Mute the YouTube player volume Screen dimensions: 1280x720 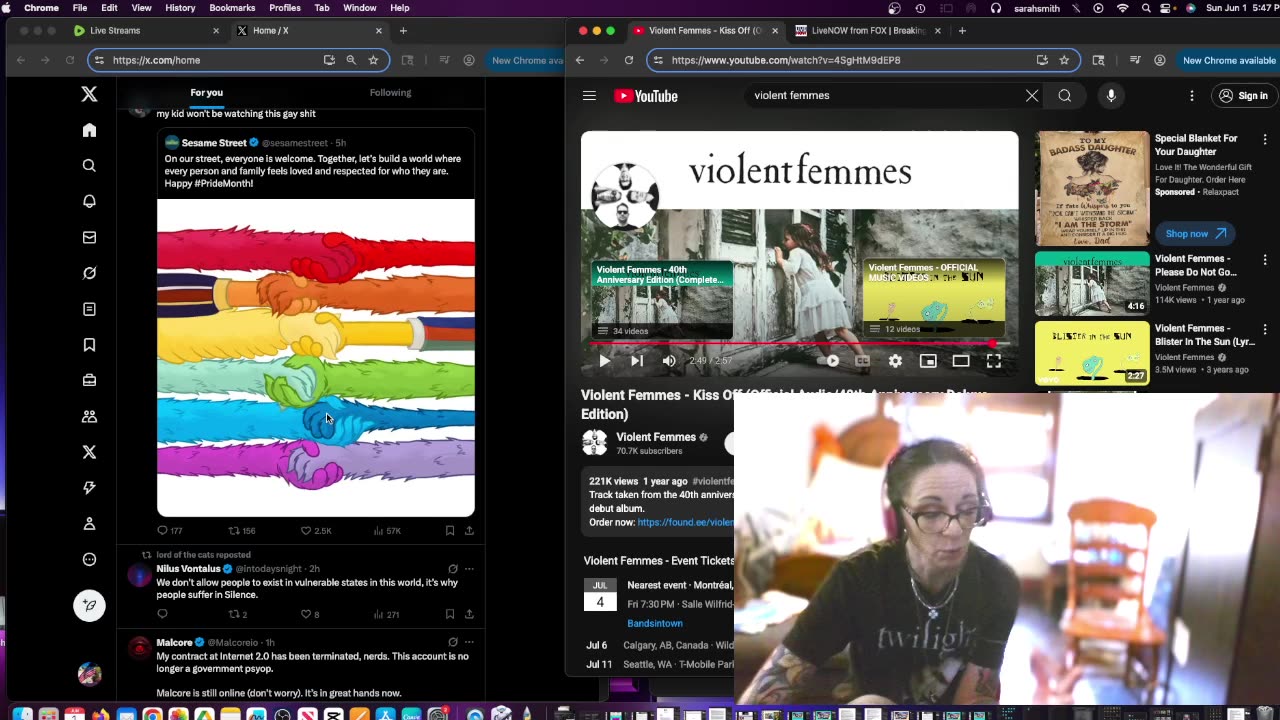click(x=669, y=361)
